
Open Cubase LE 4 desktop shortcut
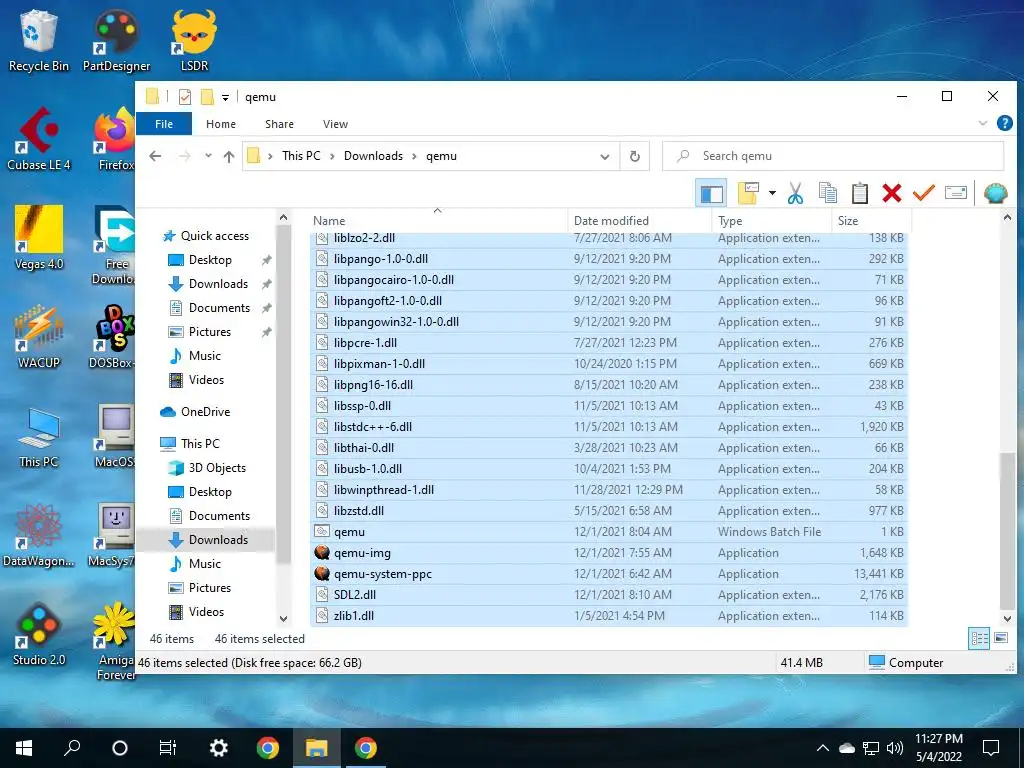tap(39, 139)
